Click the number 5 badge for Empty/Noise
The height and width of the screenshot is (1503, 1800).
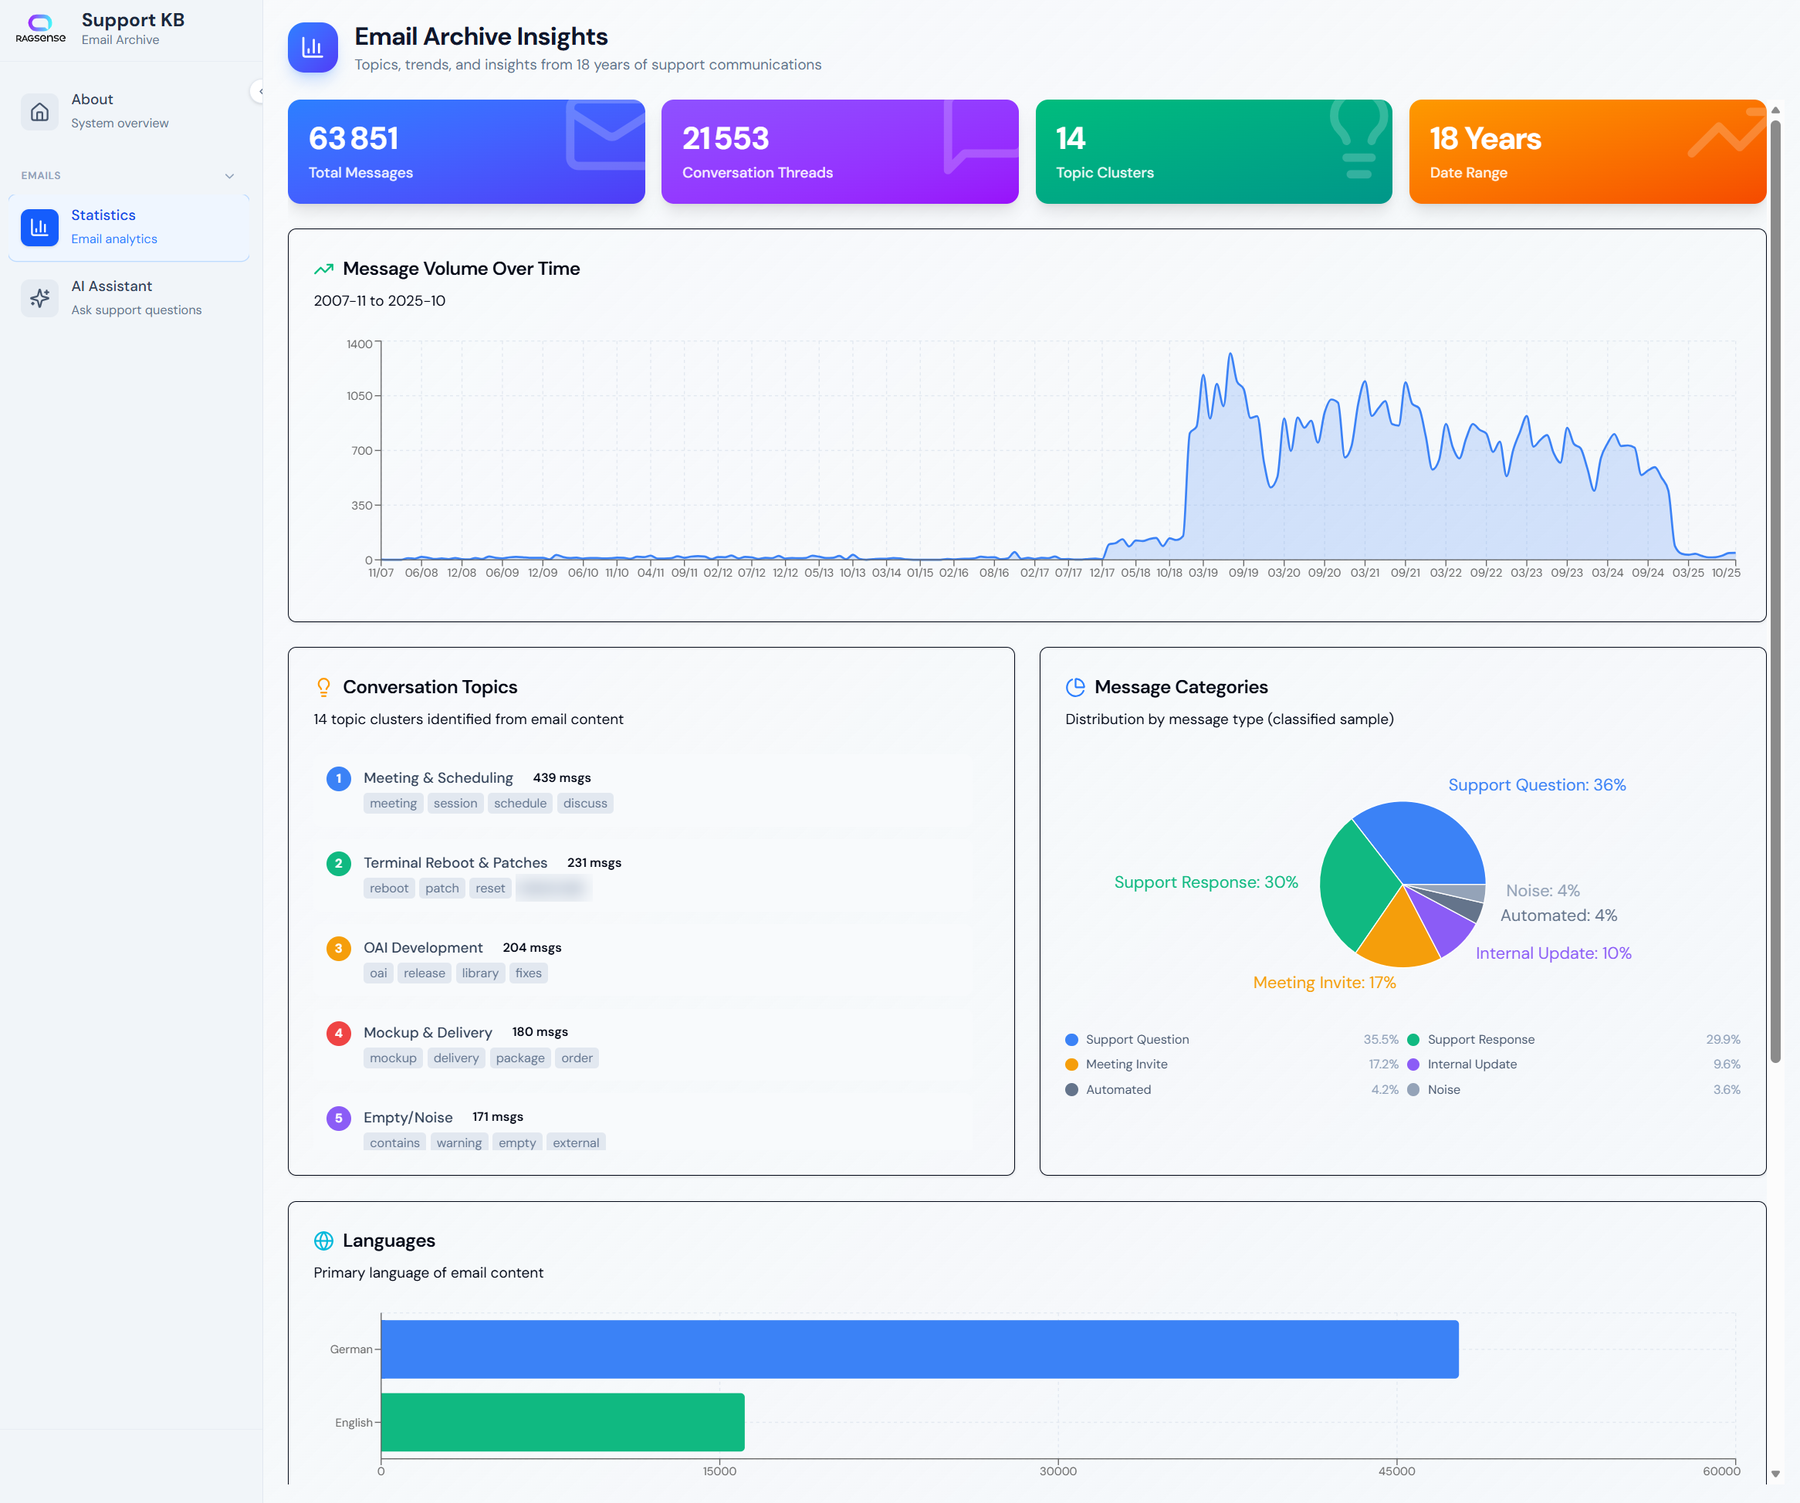[339, 1118]
